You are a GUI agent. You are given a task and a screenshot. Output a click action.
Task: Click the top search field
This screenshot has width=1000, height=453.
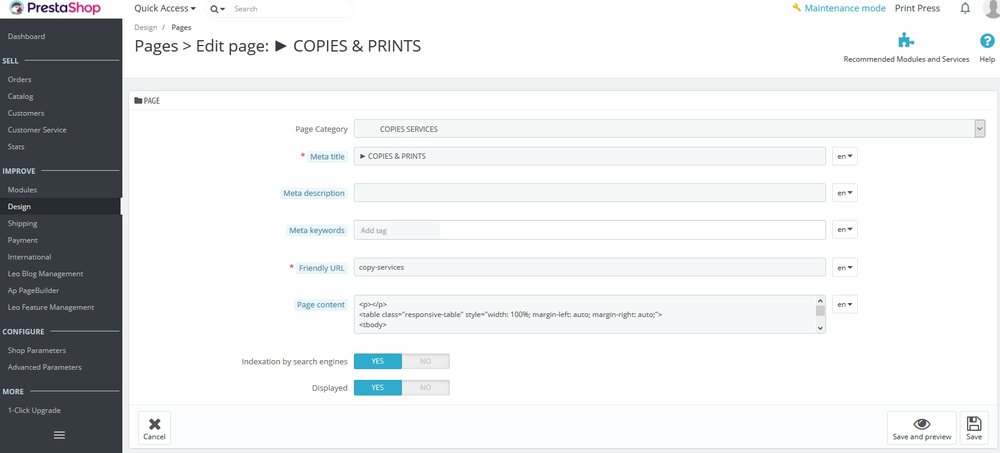coord(290,9)
